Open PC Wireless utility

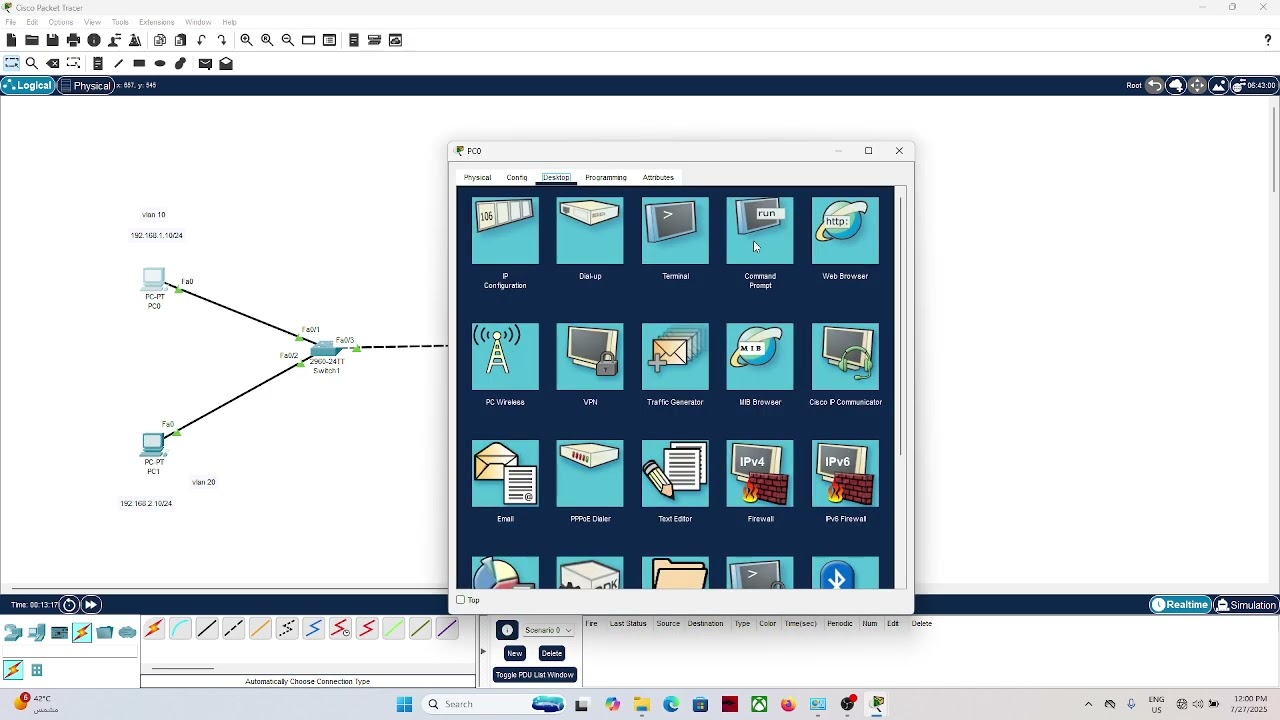505,357
